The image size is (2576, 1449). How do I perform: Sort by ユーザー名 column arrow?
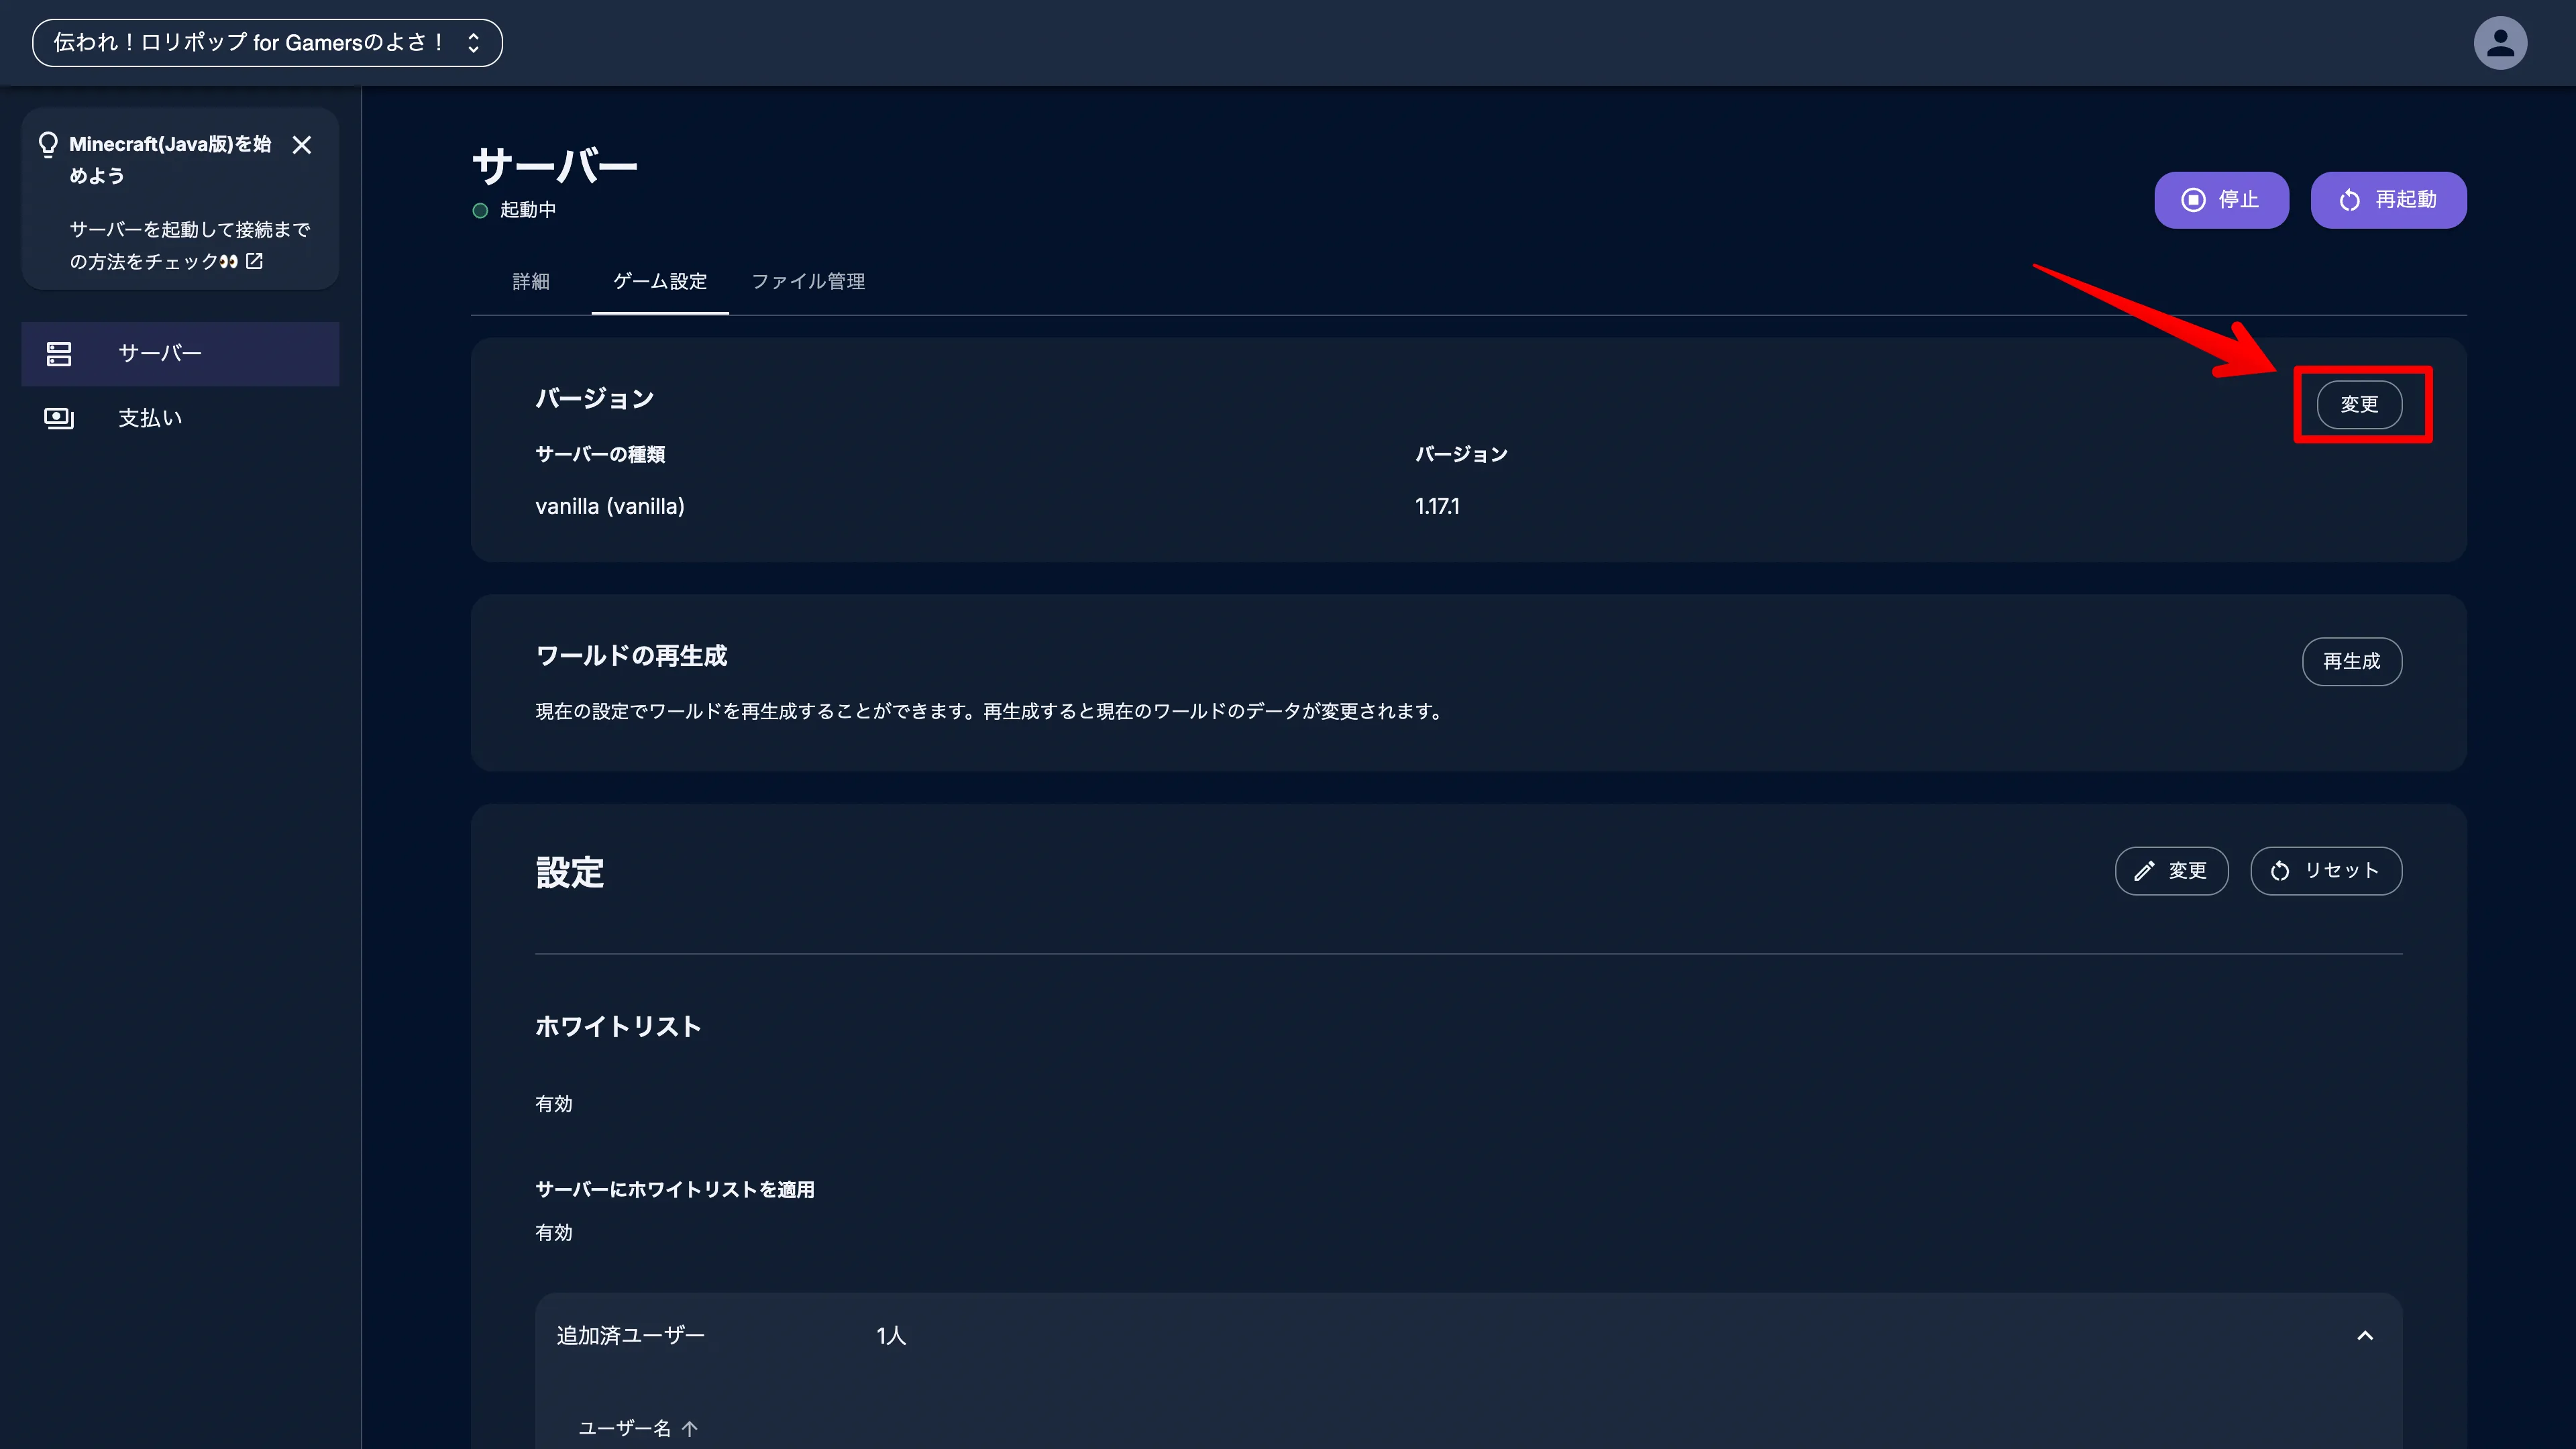(690, 1429)
